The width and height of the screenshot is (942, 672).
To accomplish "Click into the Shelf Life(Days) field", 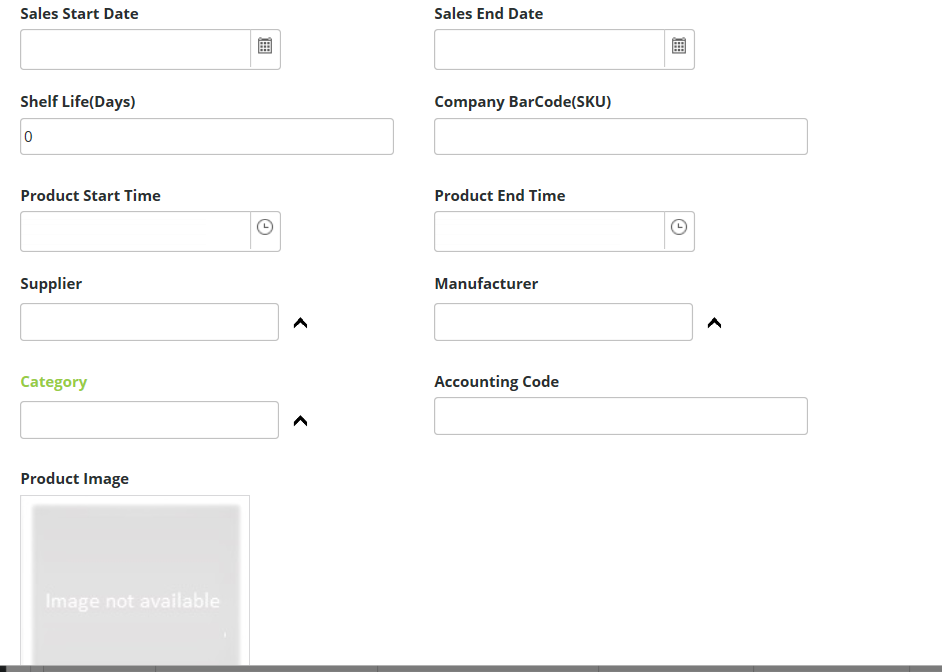I will point(207,137).
